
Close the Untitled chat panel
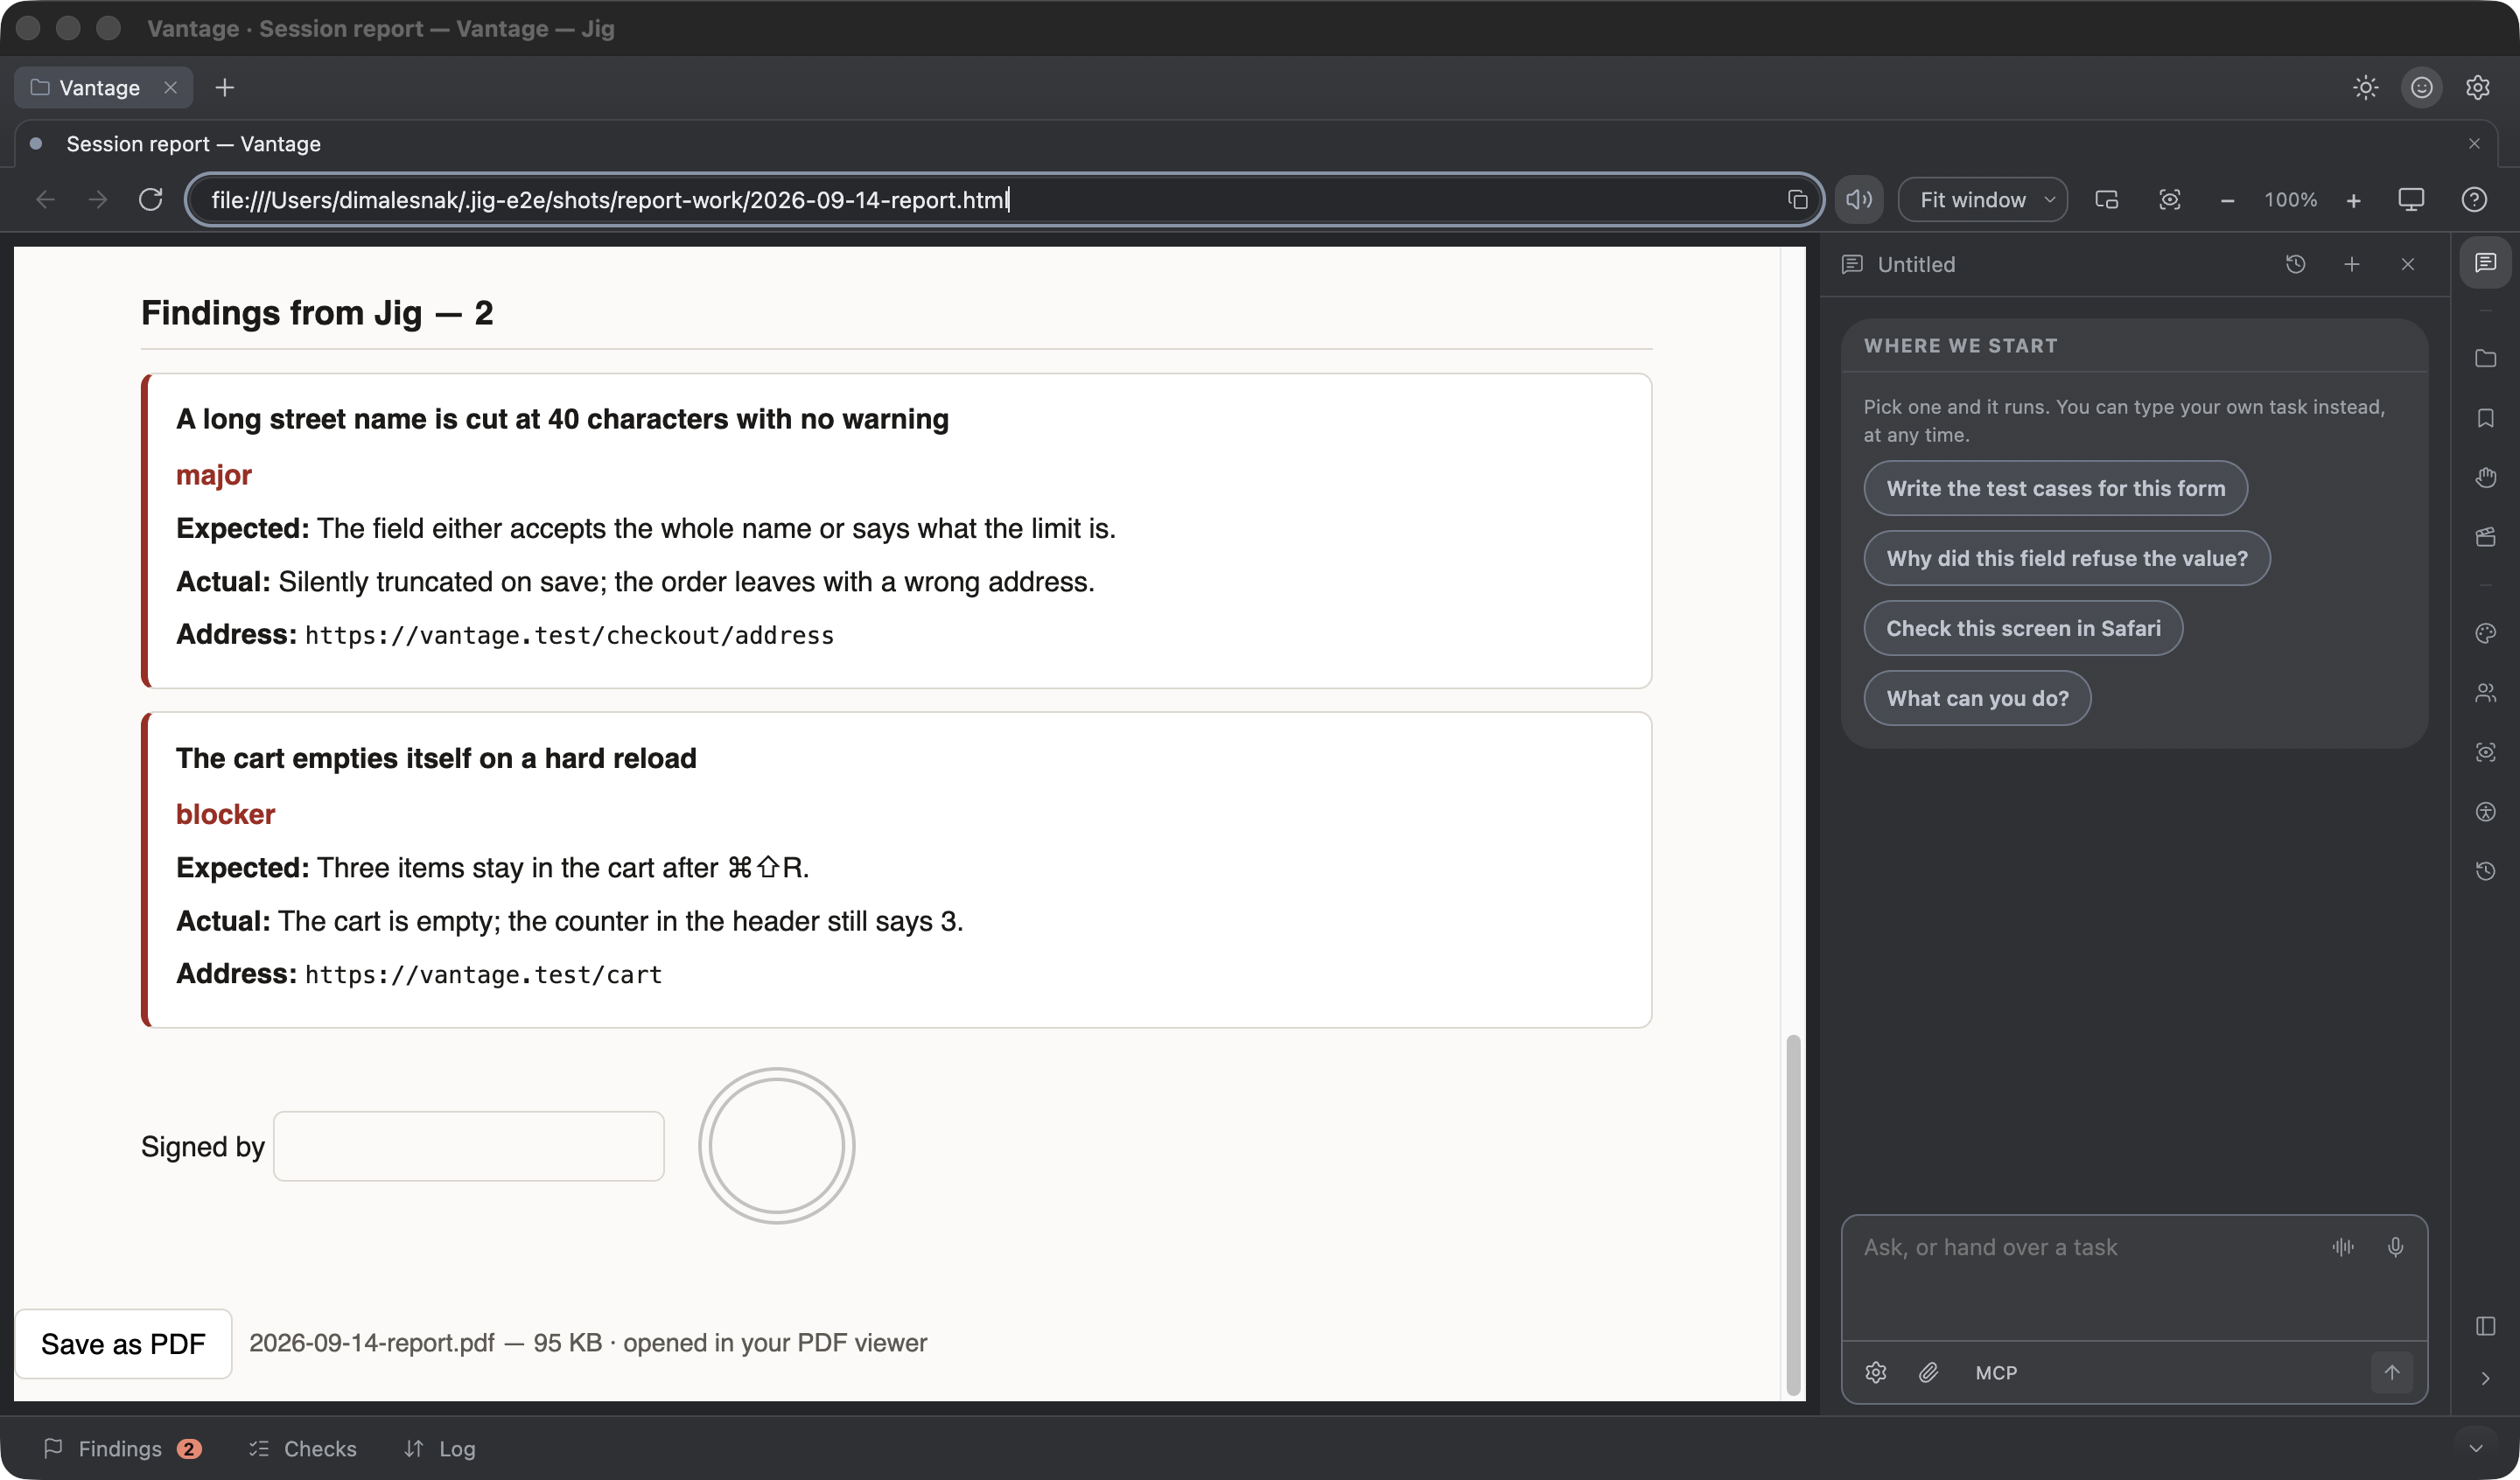[x=2407, y=264]
